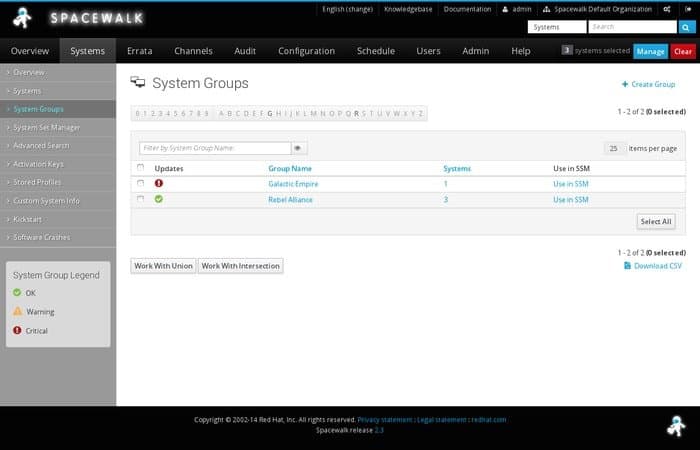Open the Configuration top menu
This screenshot has width=700, height=450.
306,51
